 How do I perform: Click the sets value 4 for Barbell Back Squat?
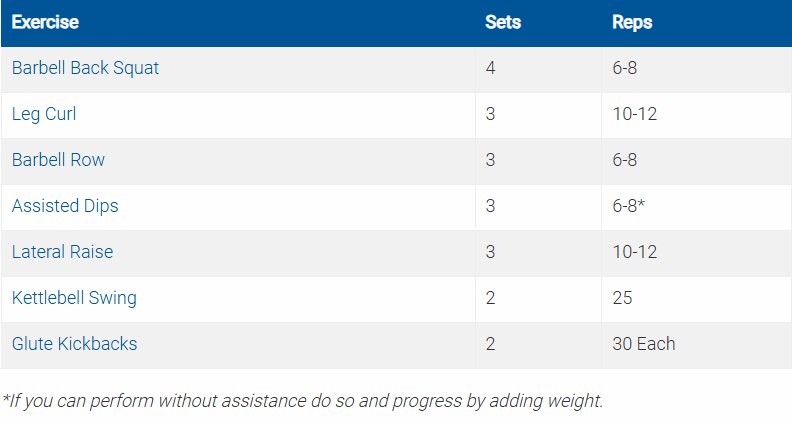tap(491, 68)
